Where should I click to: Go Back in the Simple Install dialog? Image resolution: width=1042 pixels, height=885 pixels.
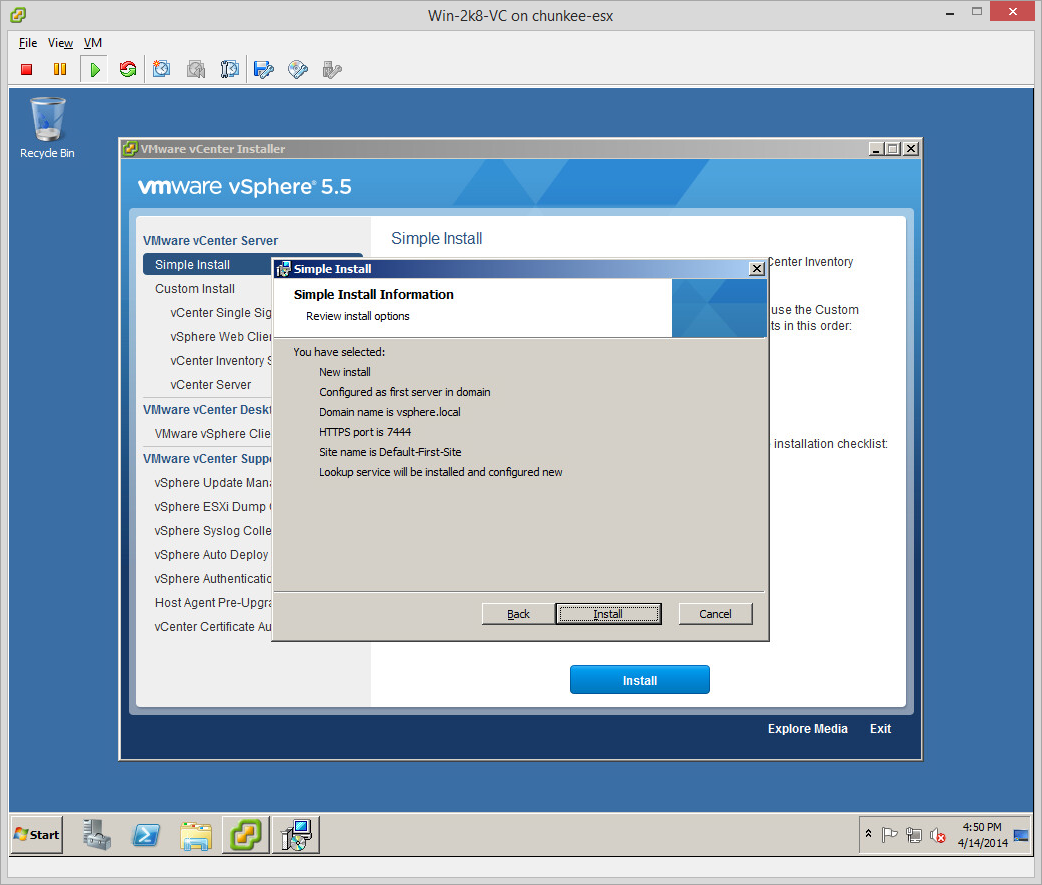(518, 614)
